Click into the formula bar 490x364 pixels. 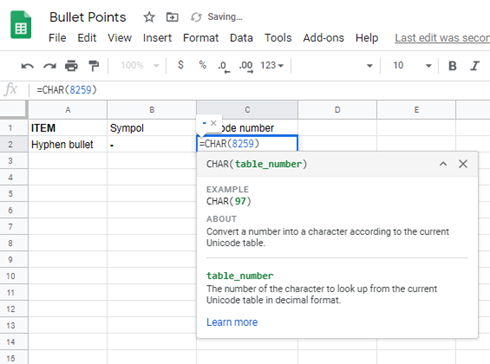point(260,90)
